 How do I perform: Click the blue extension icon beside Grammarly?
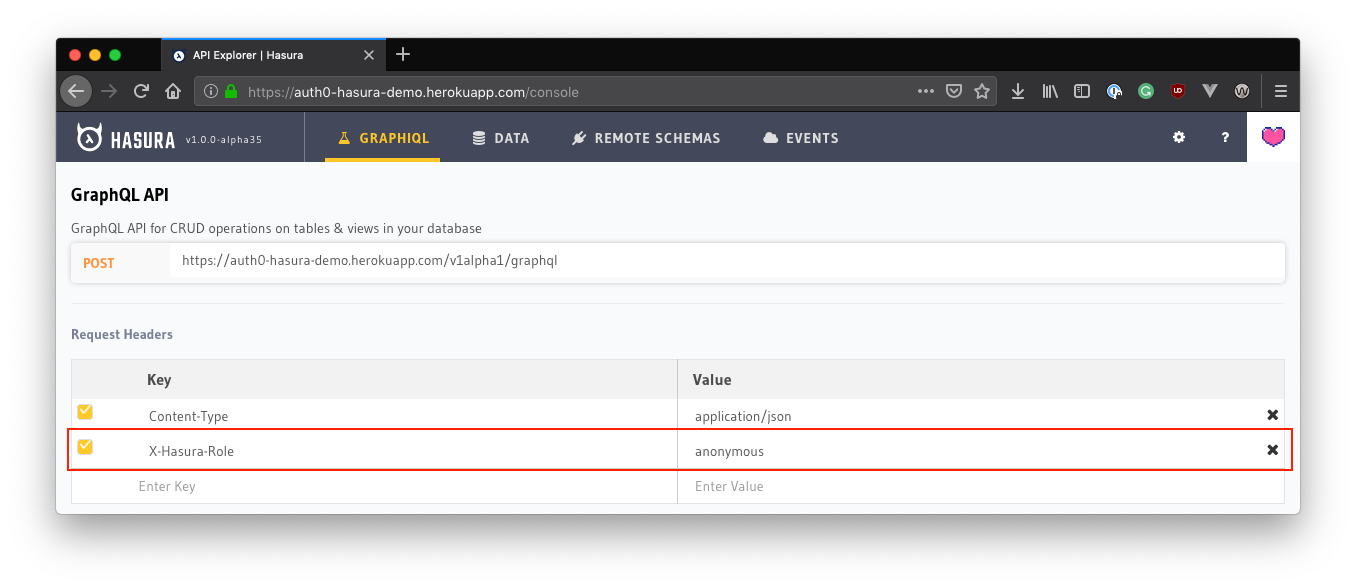1114,91
